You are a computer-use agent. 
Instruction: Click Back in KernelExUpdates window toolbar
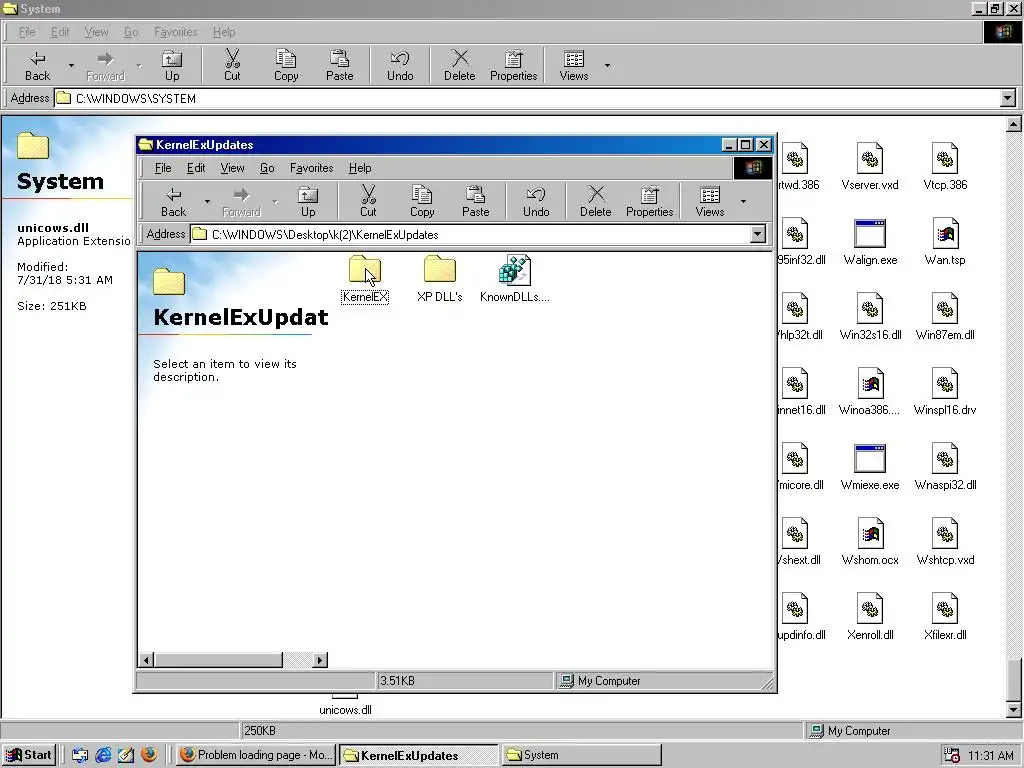173,202
